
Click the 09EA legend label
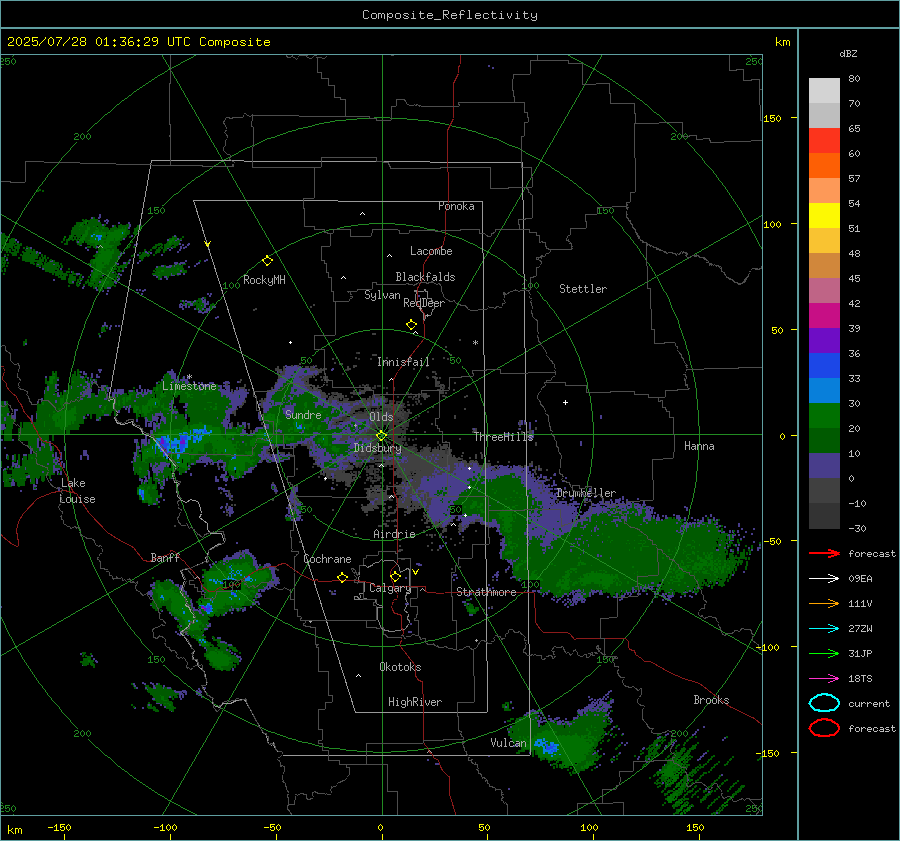click(860, 578)
